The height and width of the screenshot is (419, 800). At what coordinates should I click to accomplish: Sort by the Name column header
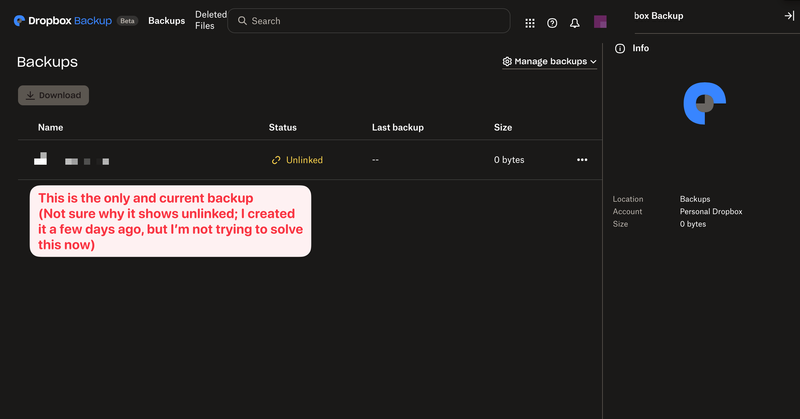click(x=51, y=128)
